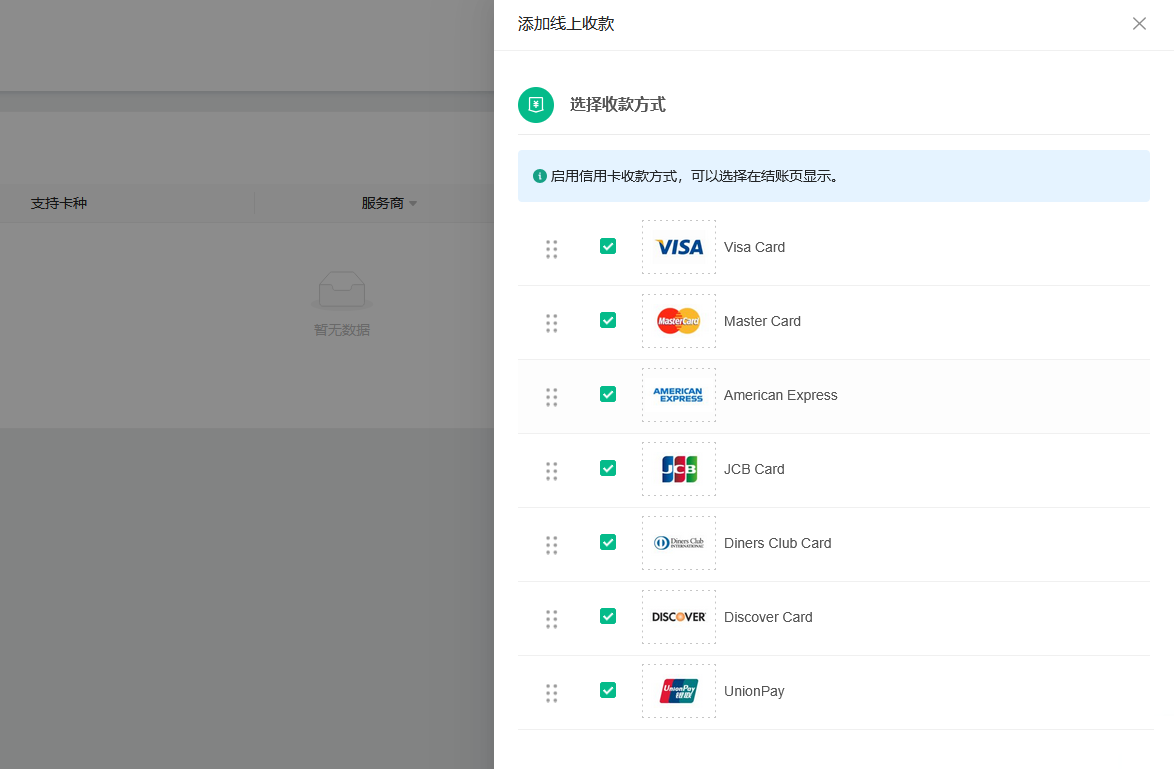Click the green payment method header icon
The width and height of the screenshot is (1174, 769).
pyautogui.click(x=536, y=105)
